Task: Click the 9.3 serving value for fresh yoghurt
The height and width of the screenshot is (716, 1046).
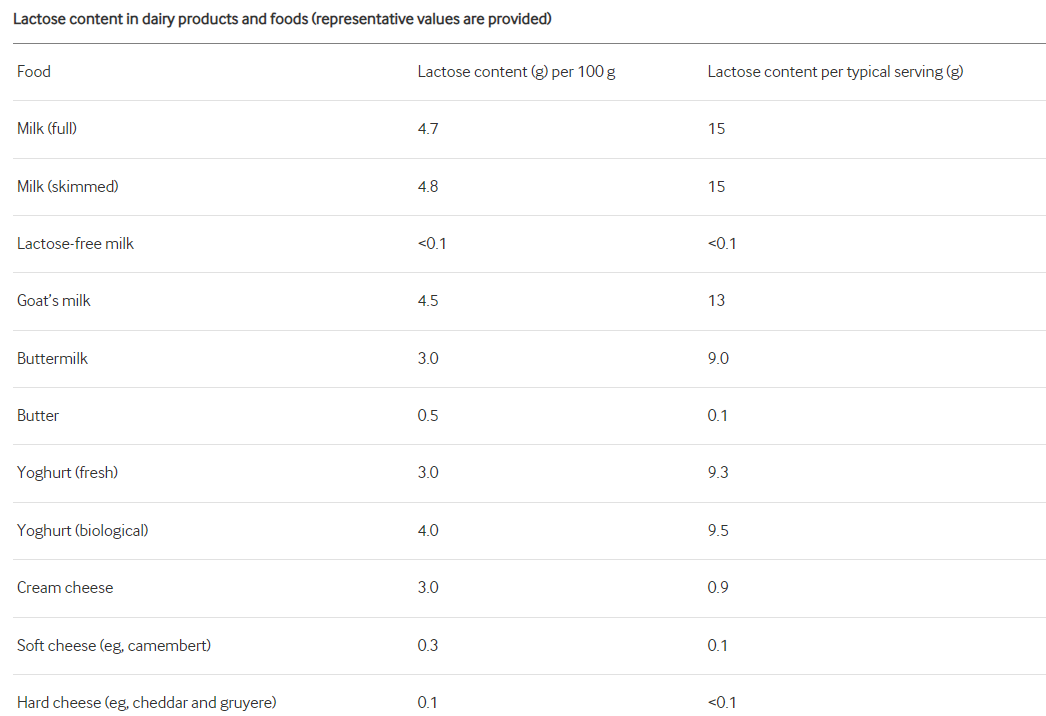Action: point(718,472)
